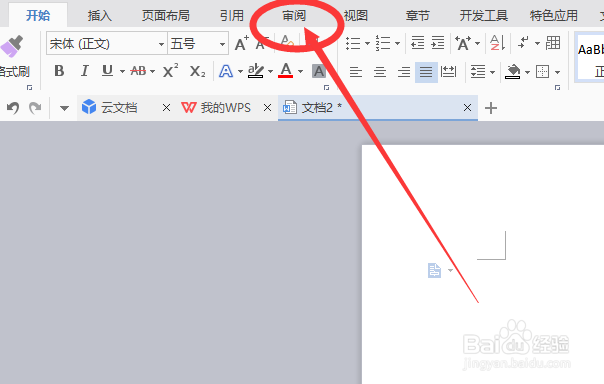Viewport: 604px width, 384px height.
Task: Open the font name combo box 宋体 (正文)
Action: click(107, 44)
